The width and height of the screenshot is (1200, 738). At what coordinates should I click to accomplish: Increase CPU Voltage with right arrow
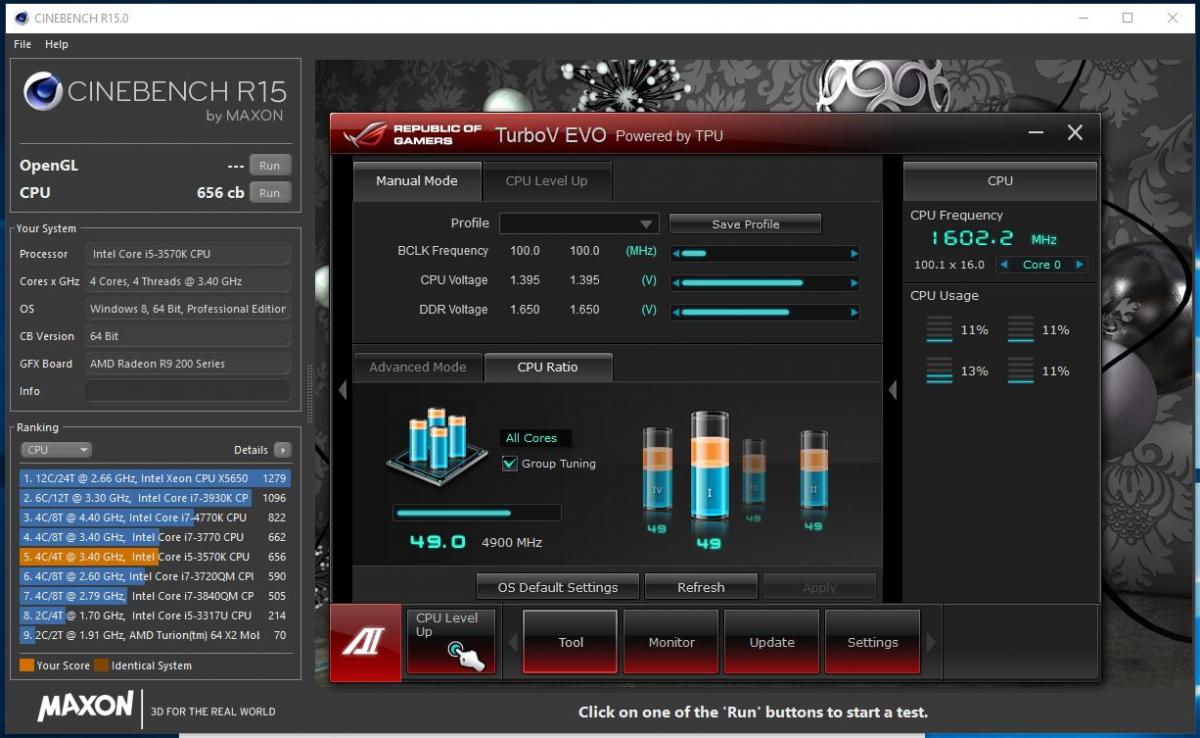click(x=853, y=283)
